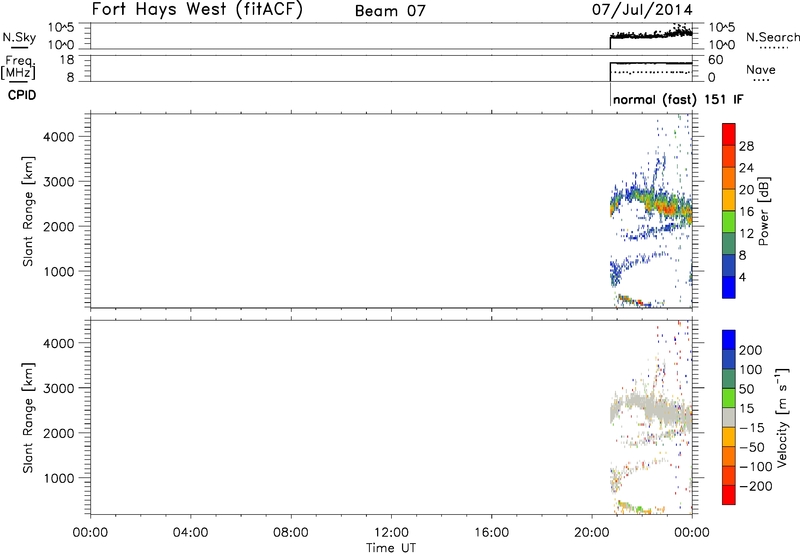Click the red top of power colorbar
The image size is (800, 554).
tap(729, 133)
